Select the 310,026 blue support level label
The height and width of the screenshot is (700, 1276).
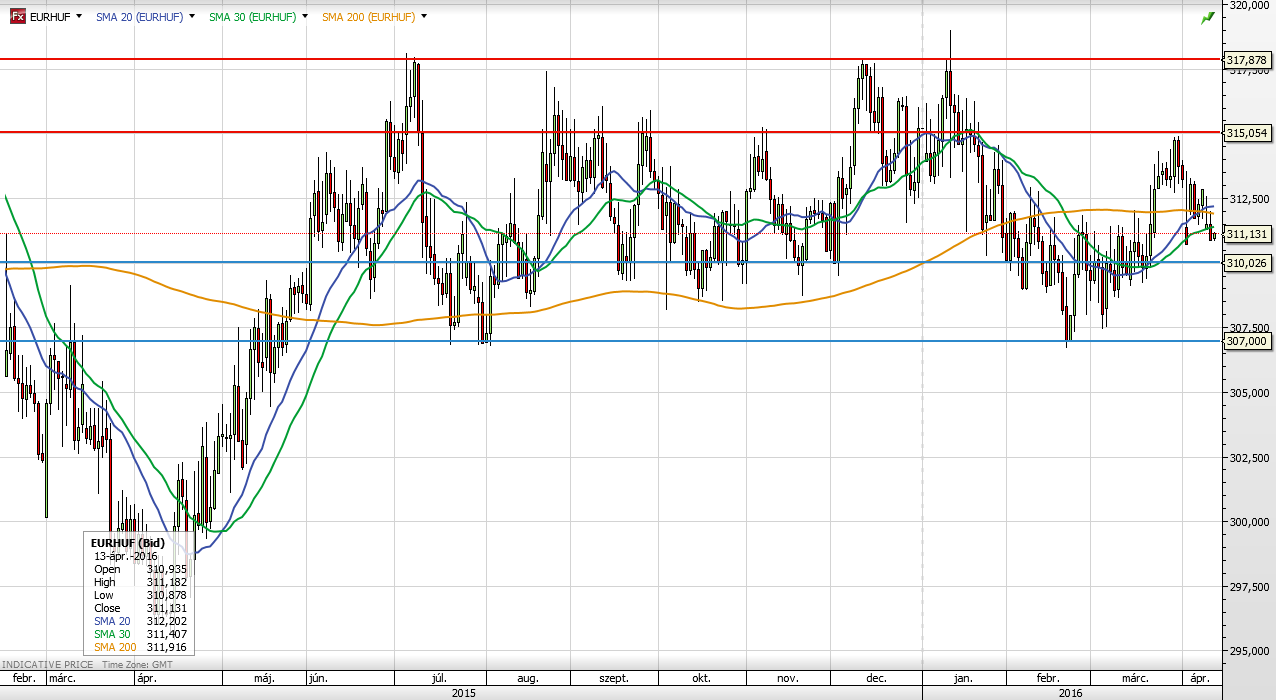(1247, 263)
